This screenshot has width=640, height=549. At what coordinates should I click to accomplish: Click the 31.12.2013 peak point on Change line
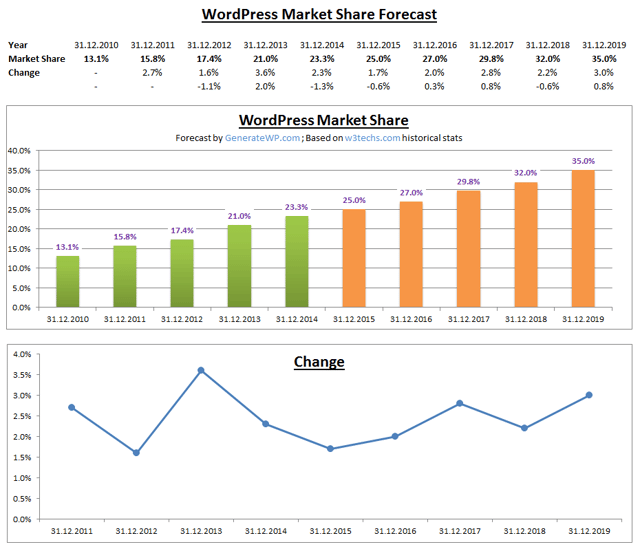201,370
